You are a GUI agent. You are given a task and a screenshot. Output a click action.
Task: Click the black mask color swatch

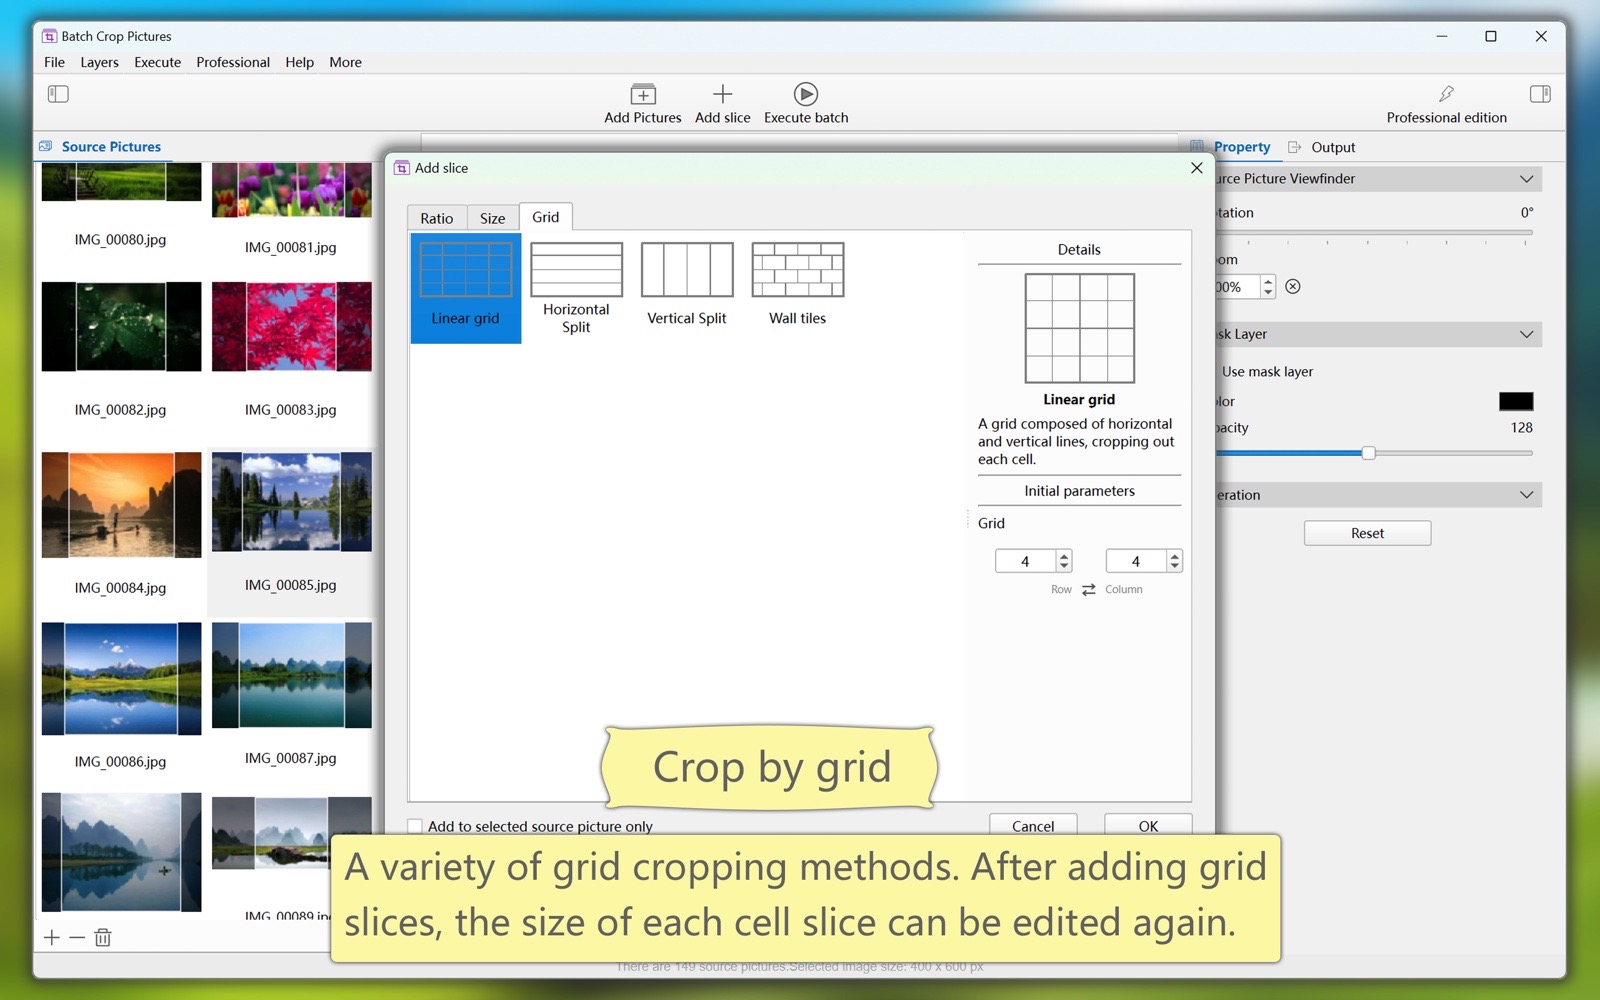click(x=1515, y=401)
